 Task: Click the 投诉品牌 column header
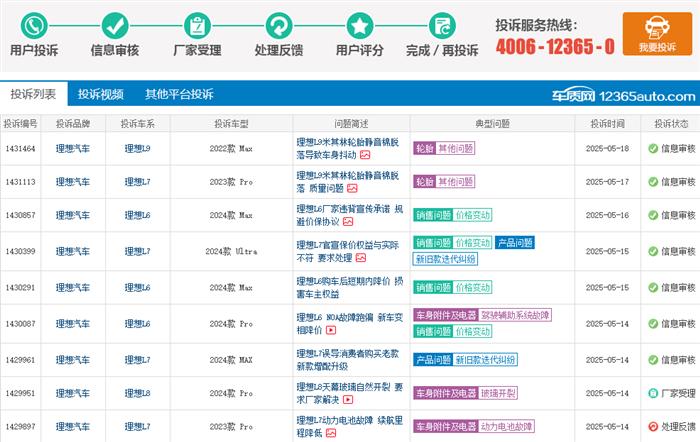[73, 124]
